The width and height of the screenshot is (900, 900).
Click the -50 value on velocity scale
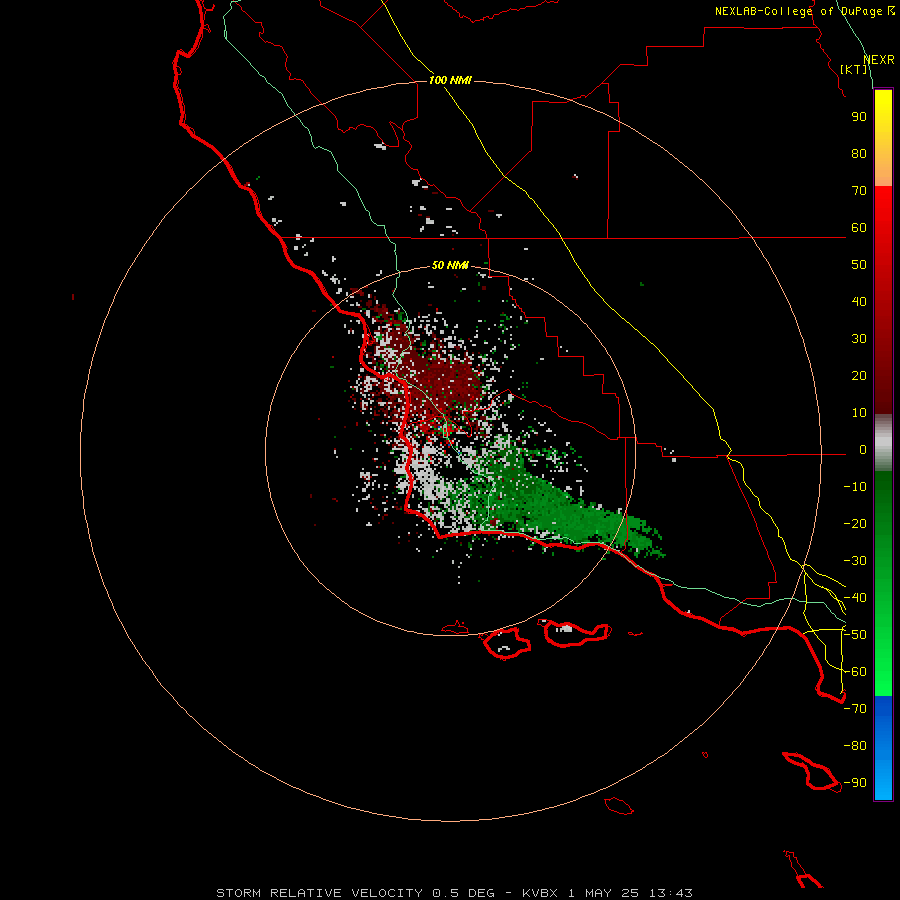pos(855,635)
